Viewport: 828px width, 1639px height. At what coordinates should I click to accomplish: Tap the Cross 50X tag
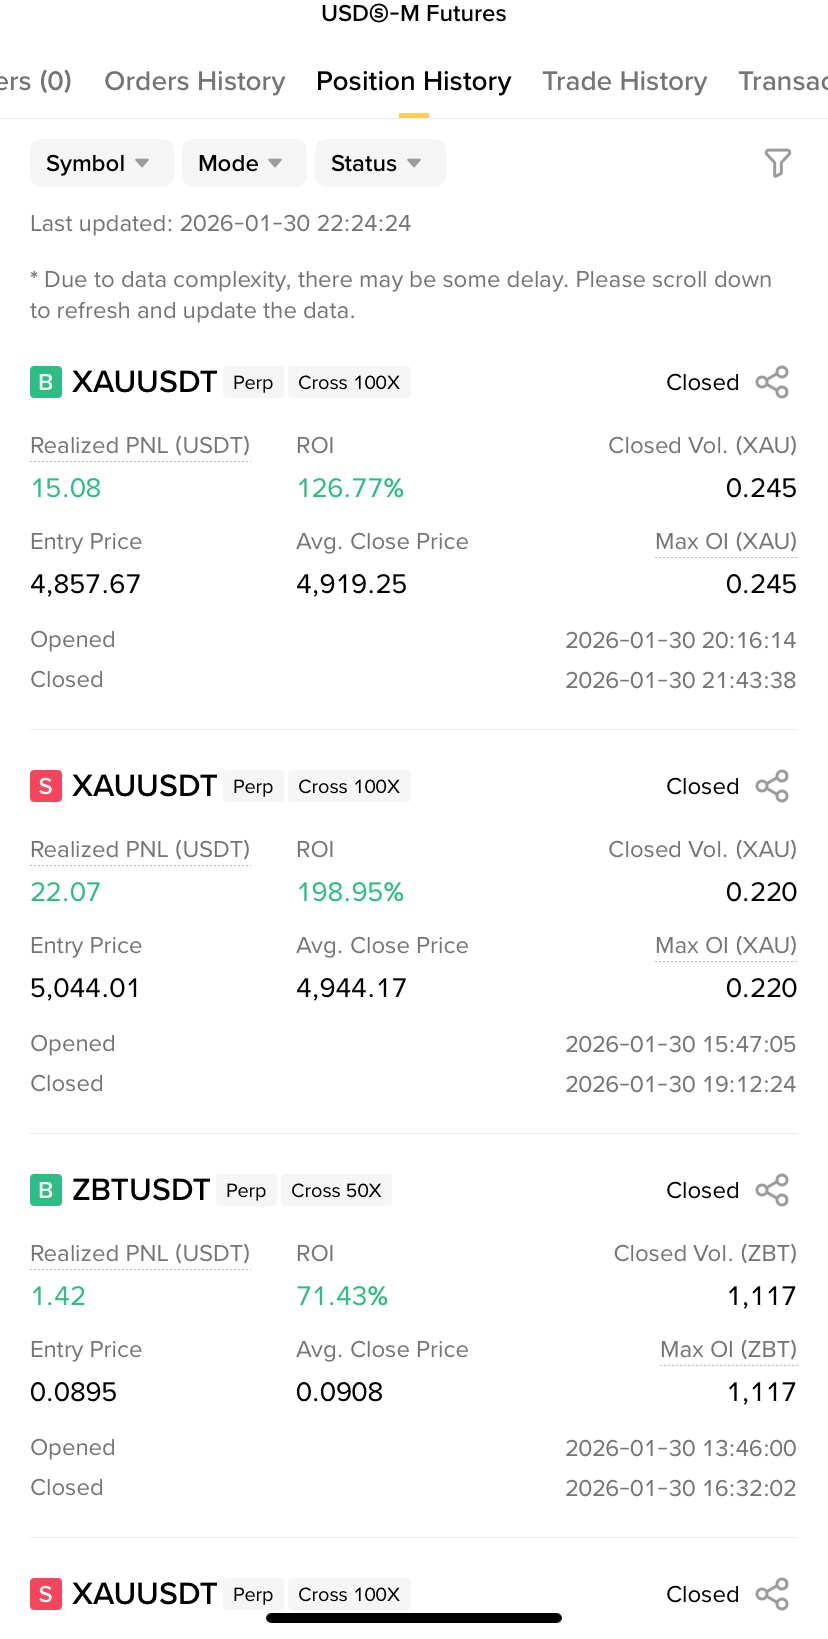point(336,1190)
